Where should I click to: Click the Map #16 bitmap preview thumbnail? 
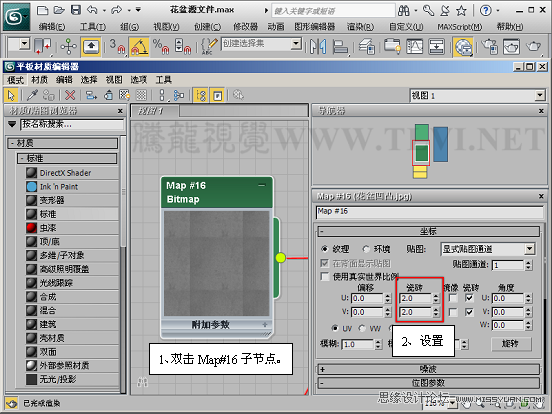(217, 263)
